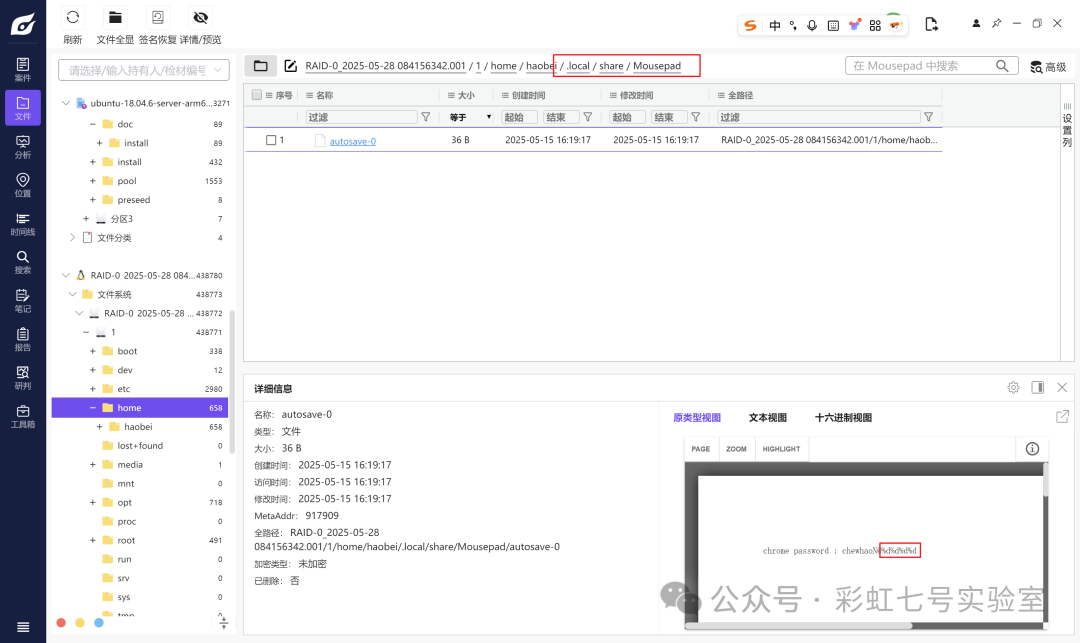Click the export document icon in title bar
The height and width of the screenshot is (643, 1080).
931,25
